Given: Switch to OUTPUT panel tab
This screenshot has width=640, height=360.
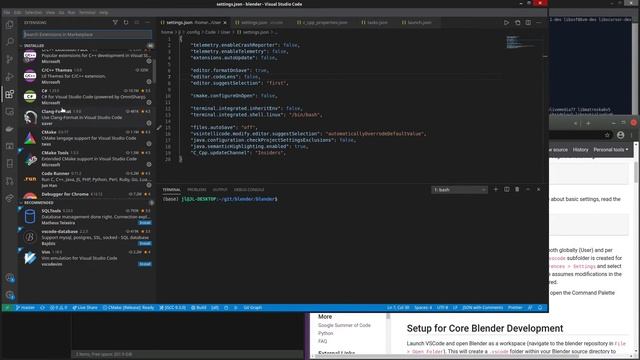Looking at the screenshot, I should click(x=220, y=190).
